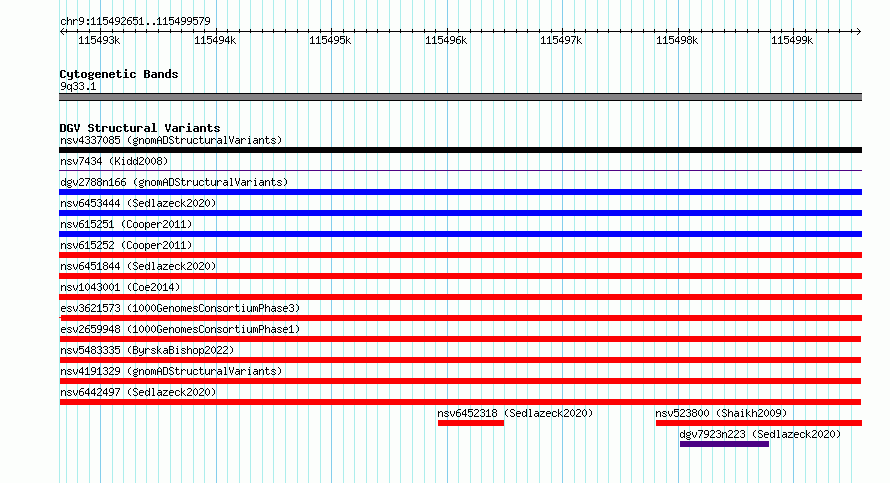Click the DGV Structural Variants track title
This screenshot has height=483, width=890.
(140, 128)
